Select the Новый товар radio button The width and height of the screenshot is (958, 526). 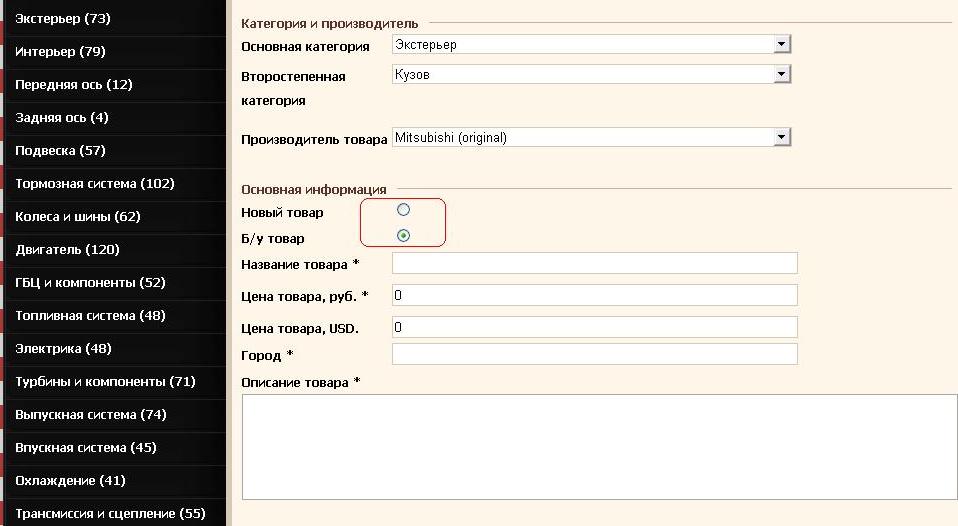pos(404,210)
